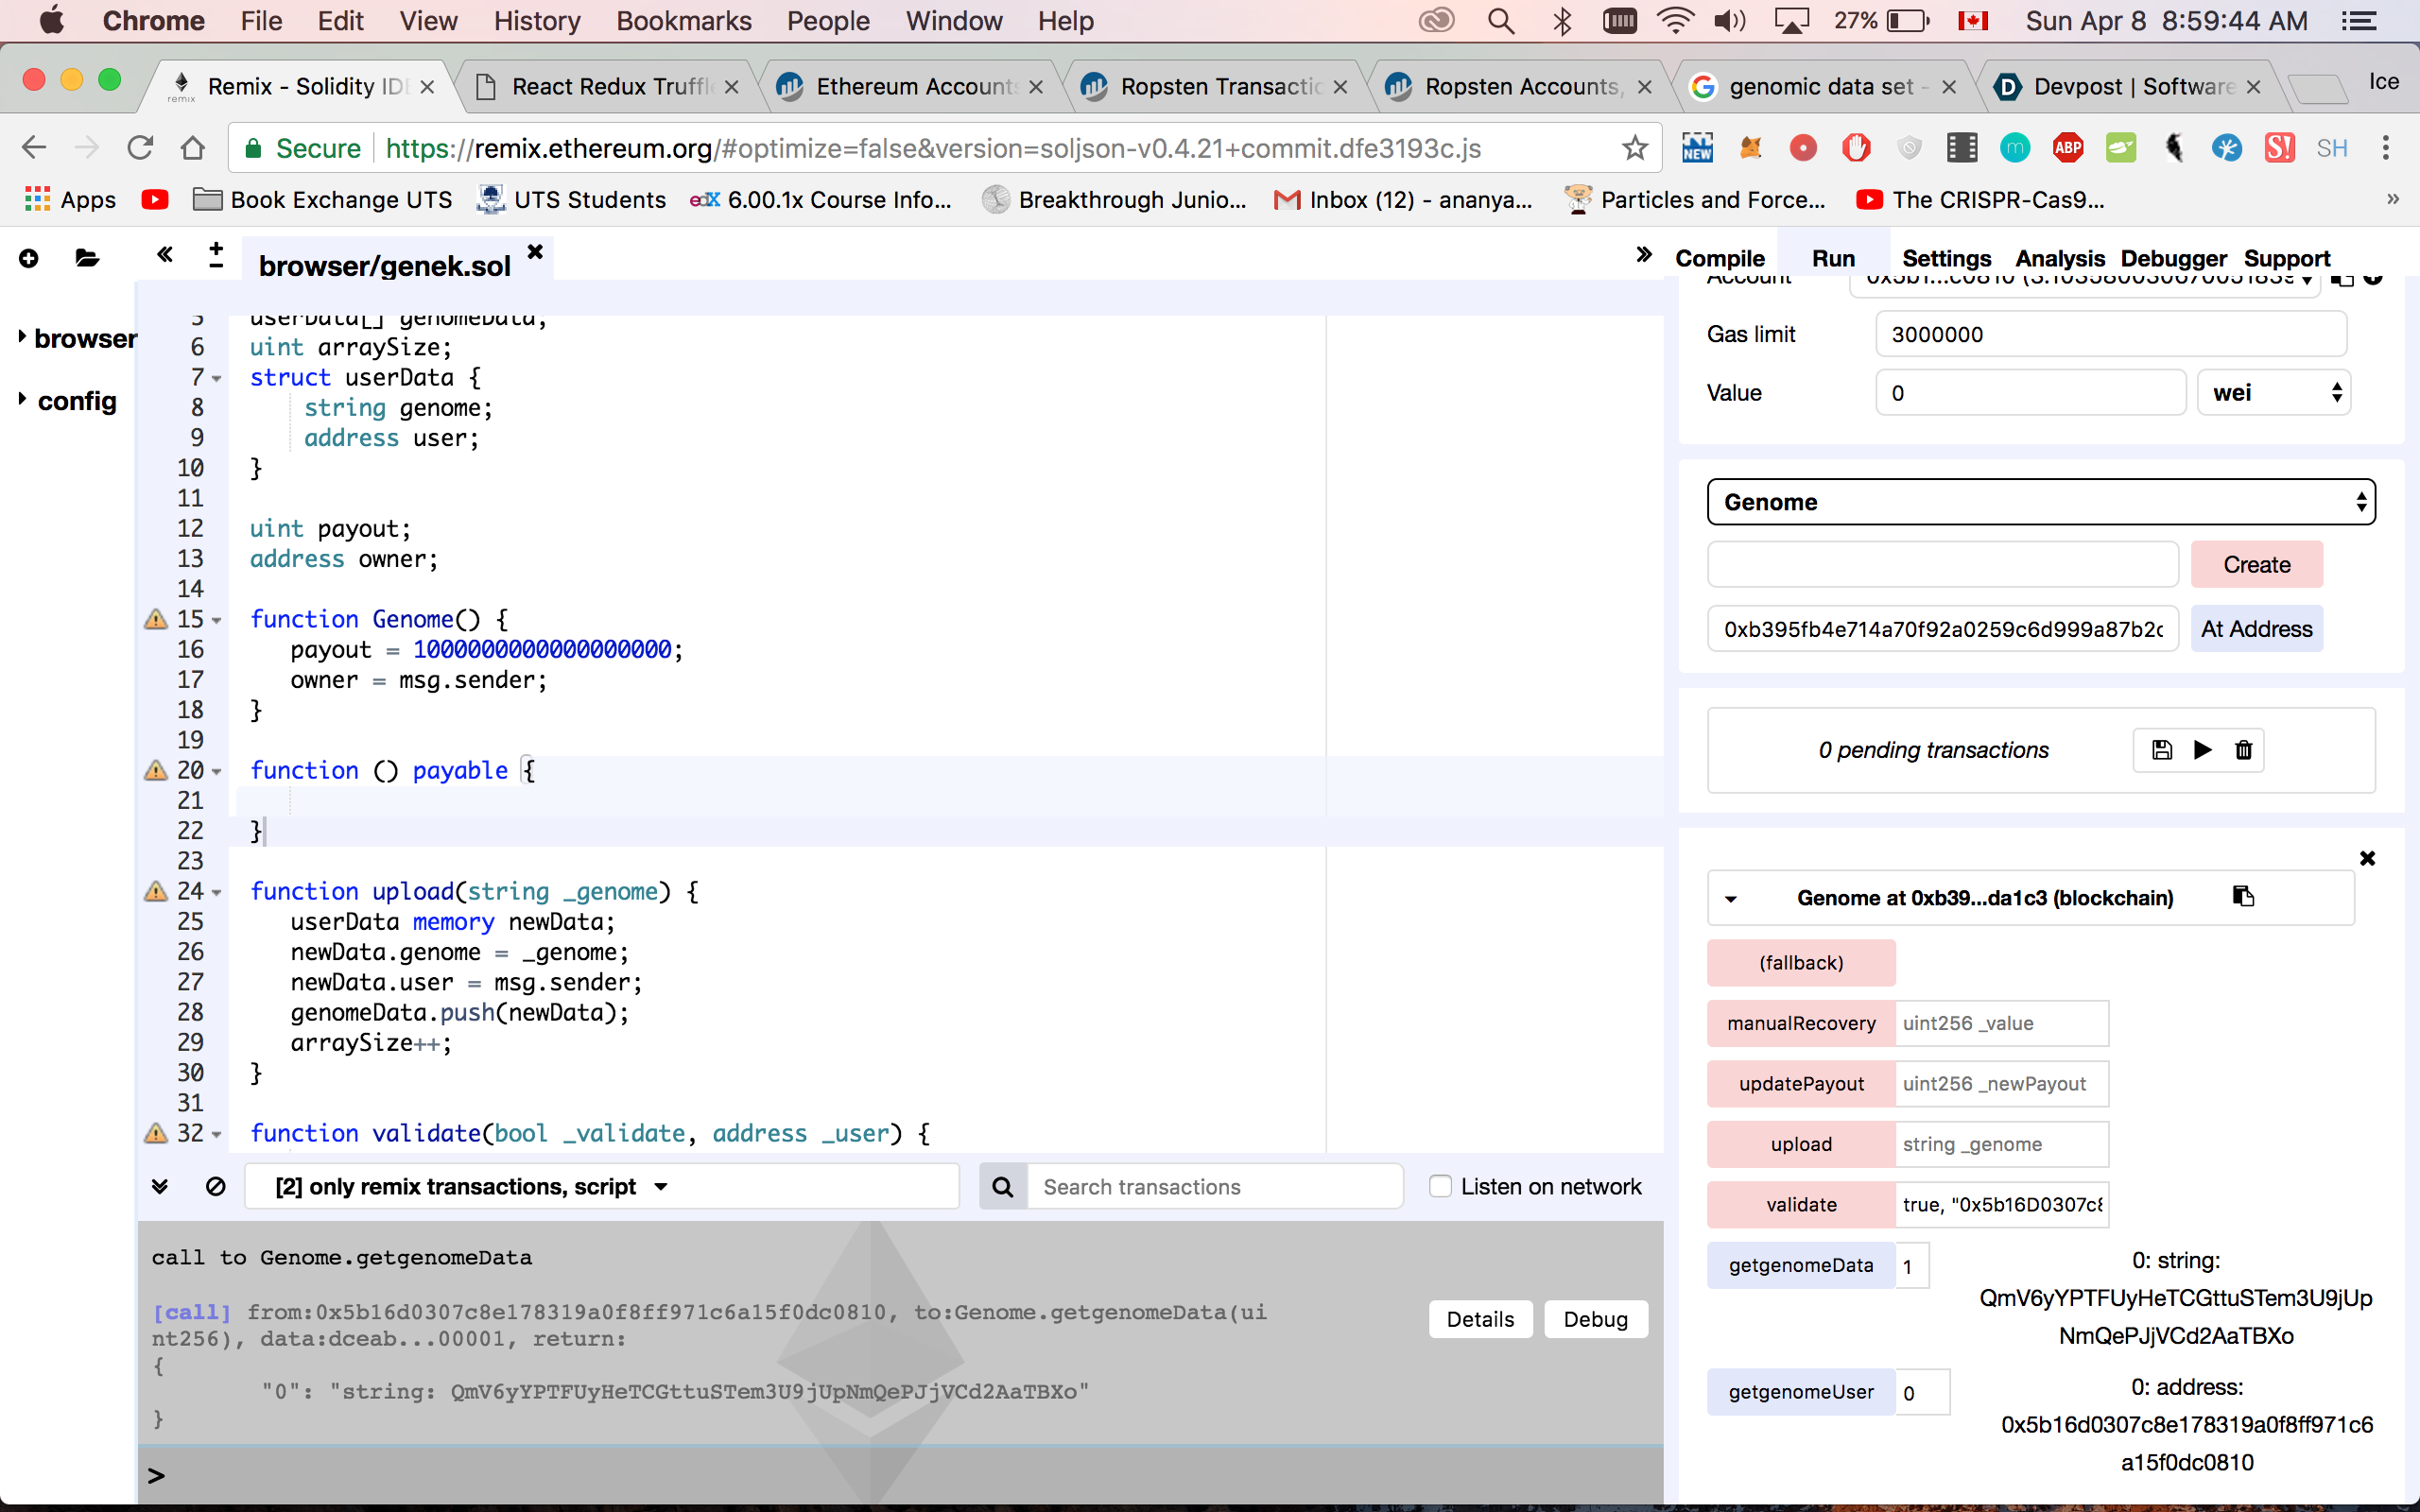Delete pending transactions with trash icon

click(x=2243, y=750)
